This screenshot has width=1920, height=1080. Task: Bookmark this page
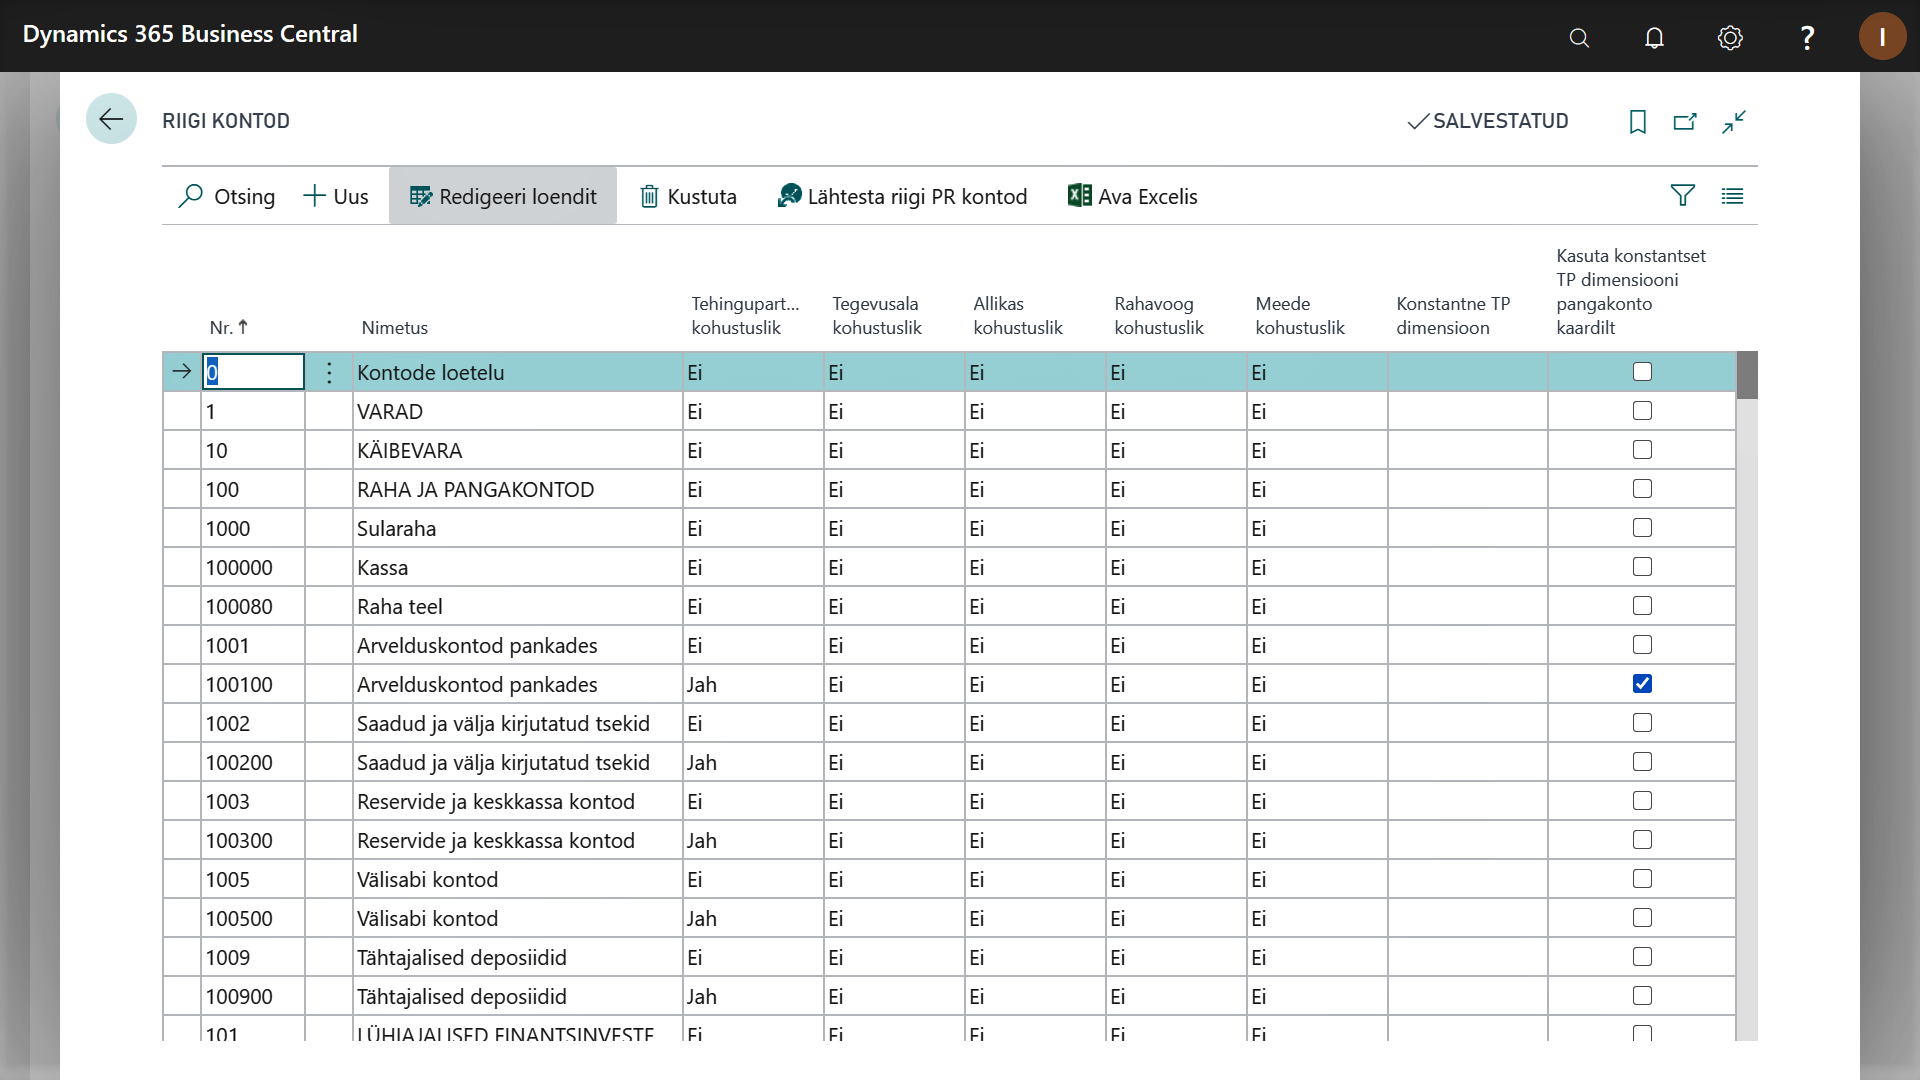1638,121
